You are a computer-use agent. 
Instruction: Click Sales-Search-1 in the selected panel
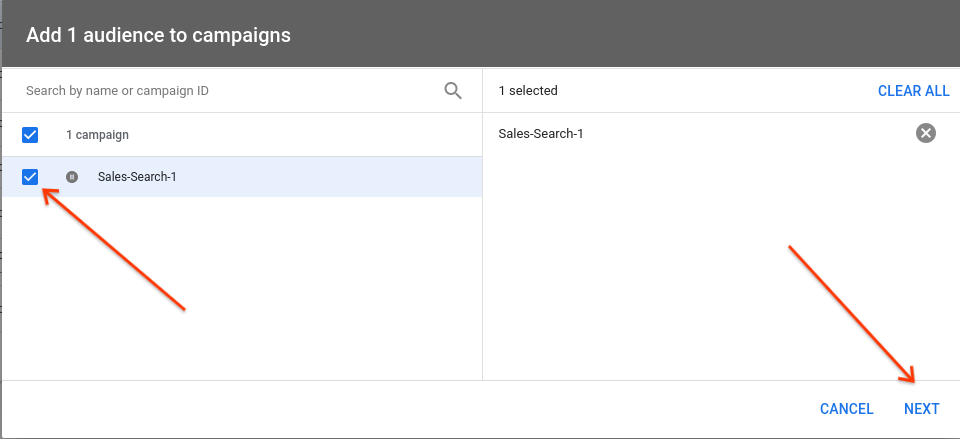click(541, 133)
